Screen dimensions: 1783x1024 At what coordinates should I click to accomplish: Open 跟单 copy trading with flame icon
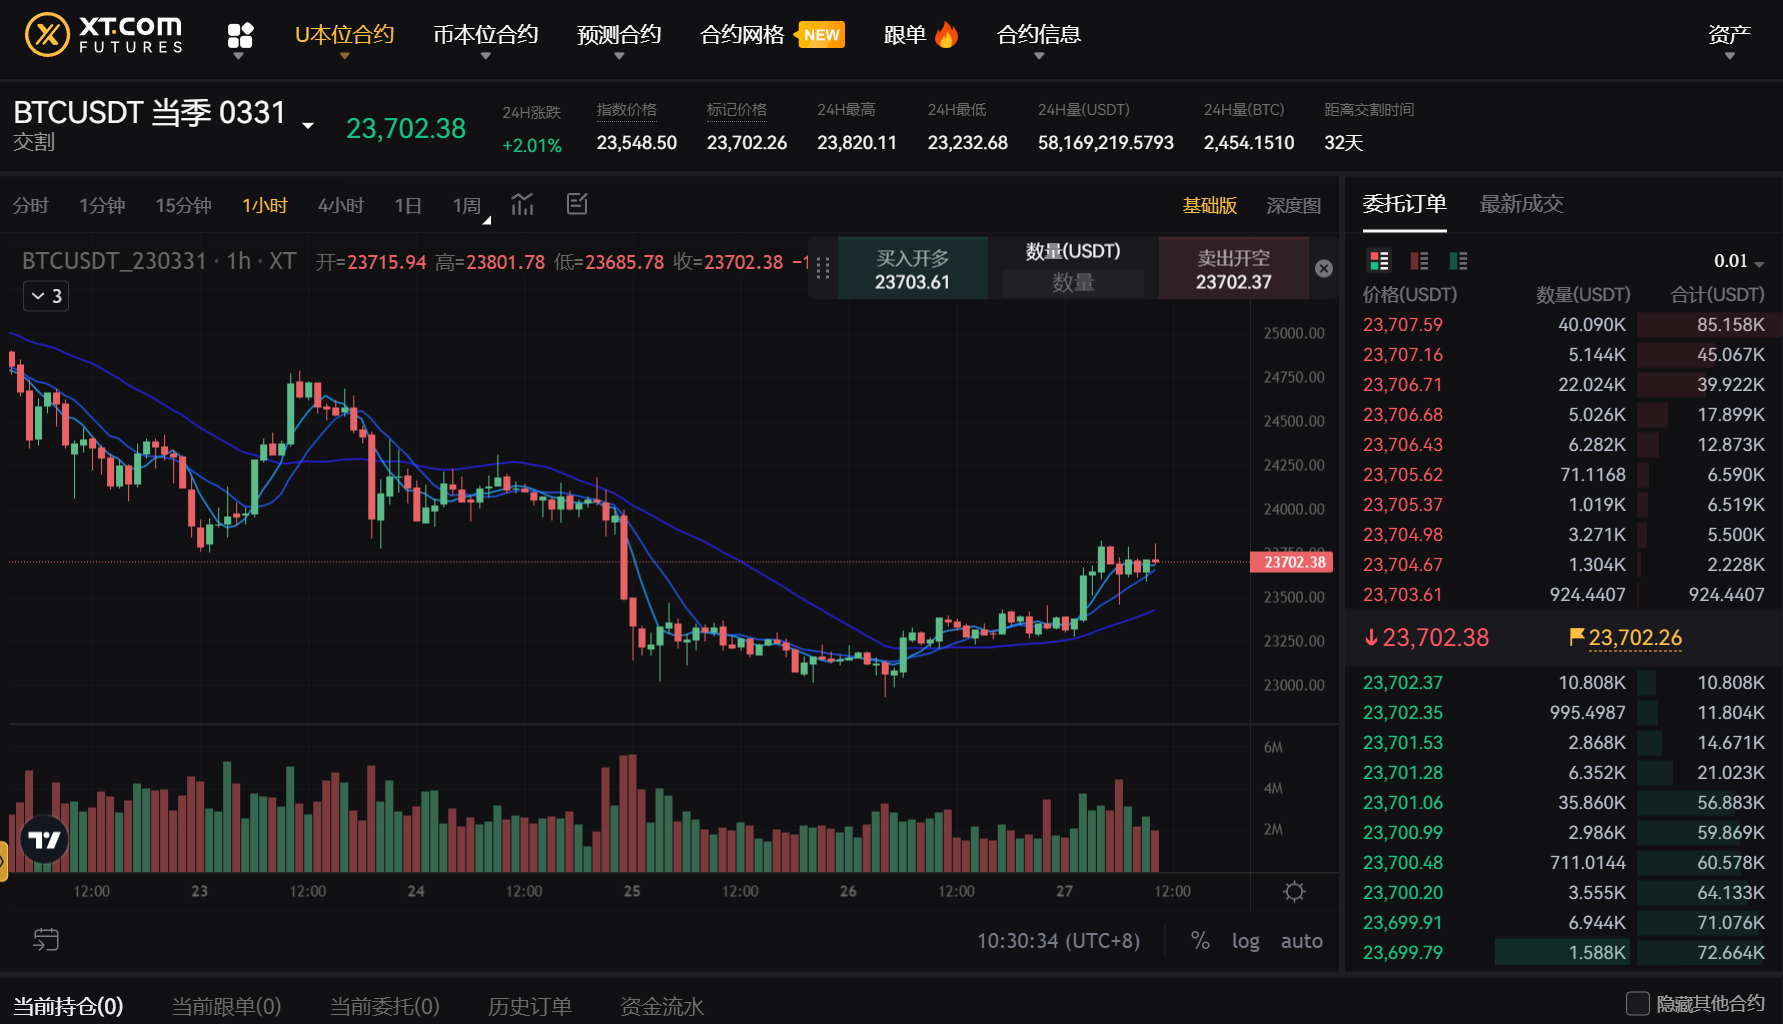tap(921, 35)
